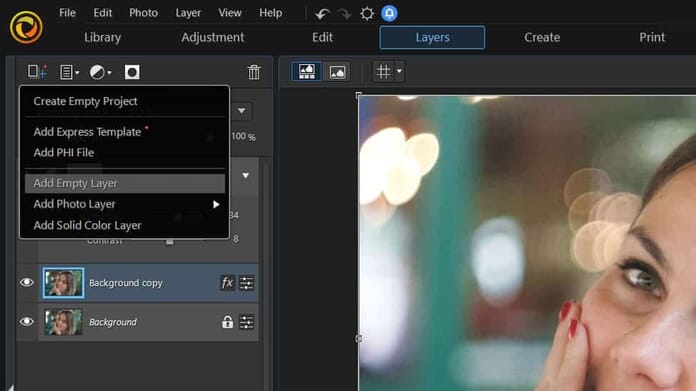Select the Background copy layer thumbnail
Screen dimensions: 696x391
[63, 282]
